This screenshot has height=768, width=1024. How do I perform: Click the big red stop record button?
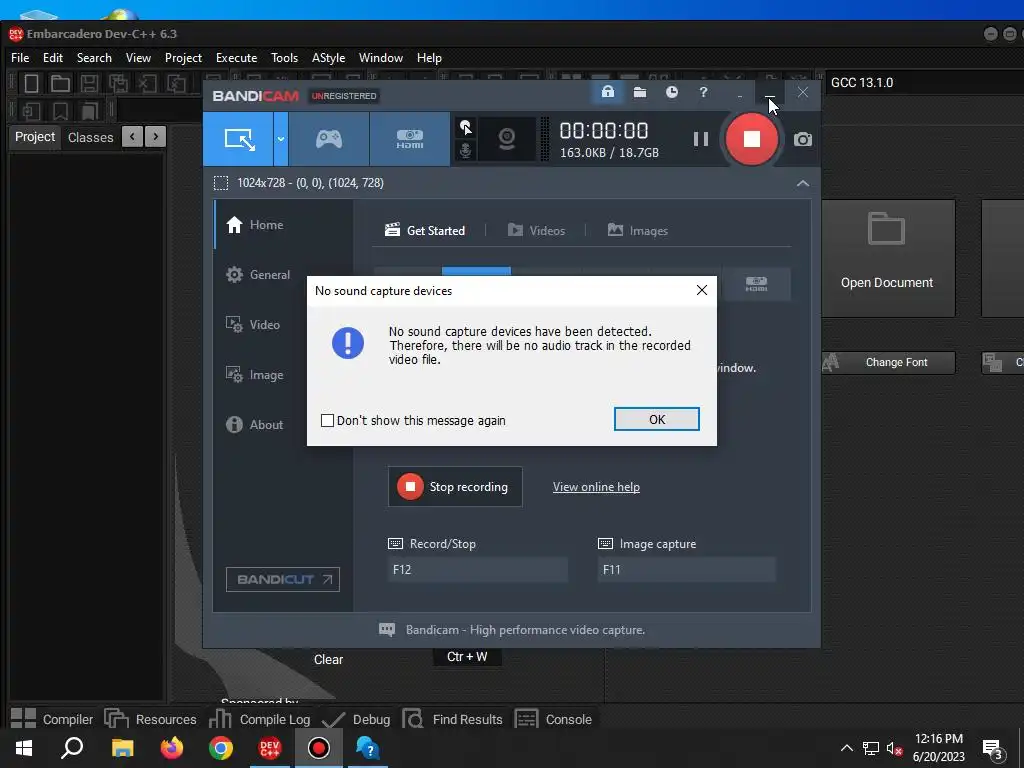click(x=752, y=139)
